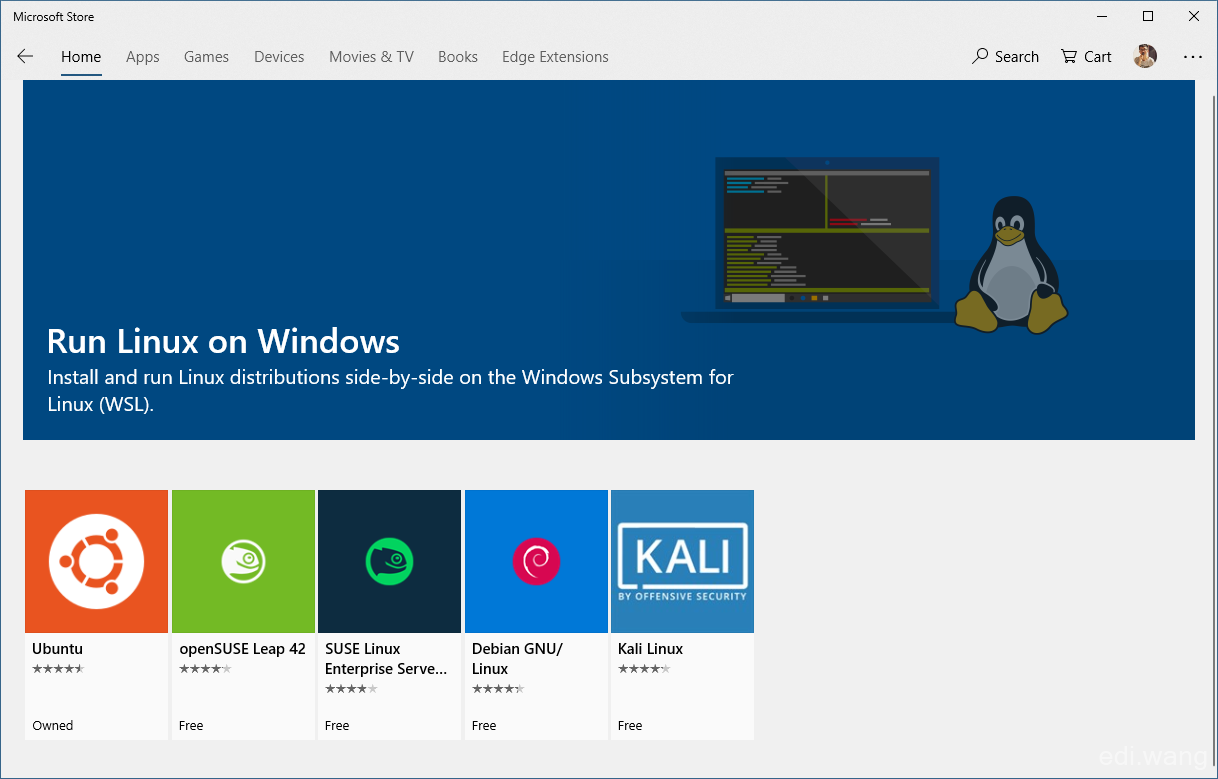
Task: Close the Microsoft Store window
Action: pyautogui.click(x=1194, y=16)
